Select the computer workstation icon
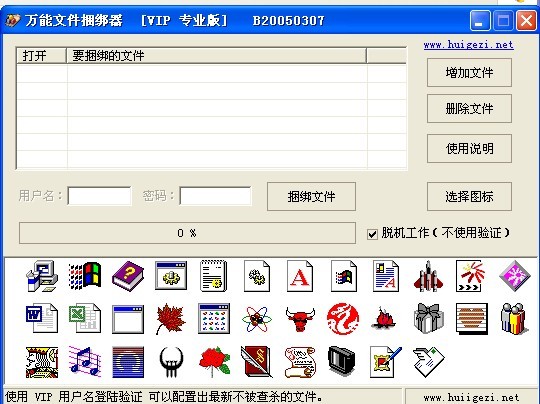Screen dimensions: 540x404 point(42,276)
